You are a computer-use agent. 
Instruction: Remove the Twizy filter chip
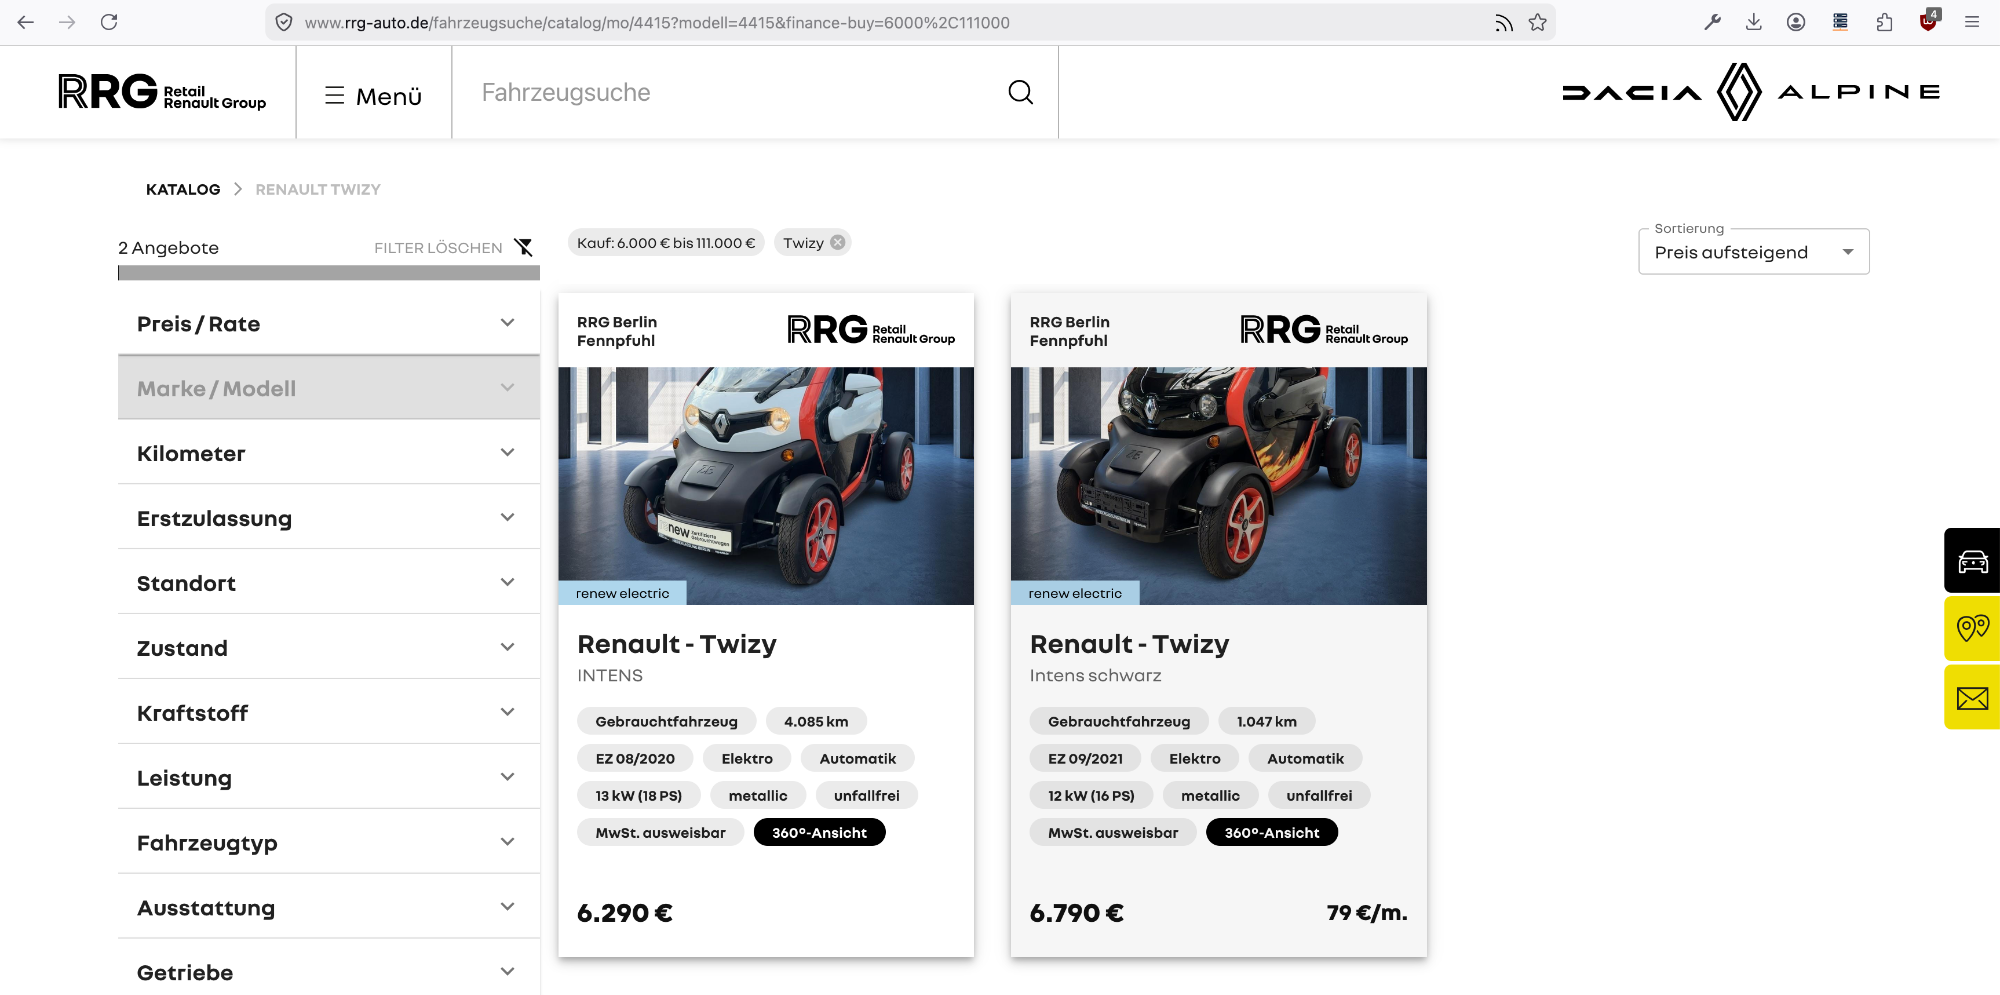click(x=838, y=242)
